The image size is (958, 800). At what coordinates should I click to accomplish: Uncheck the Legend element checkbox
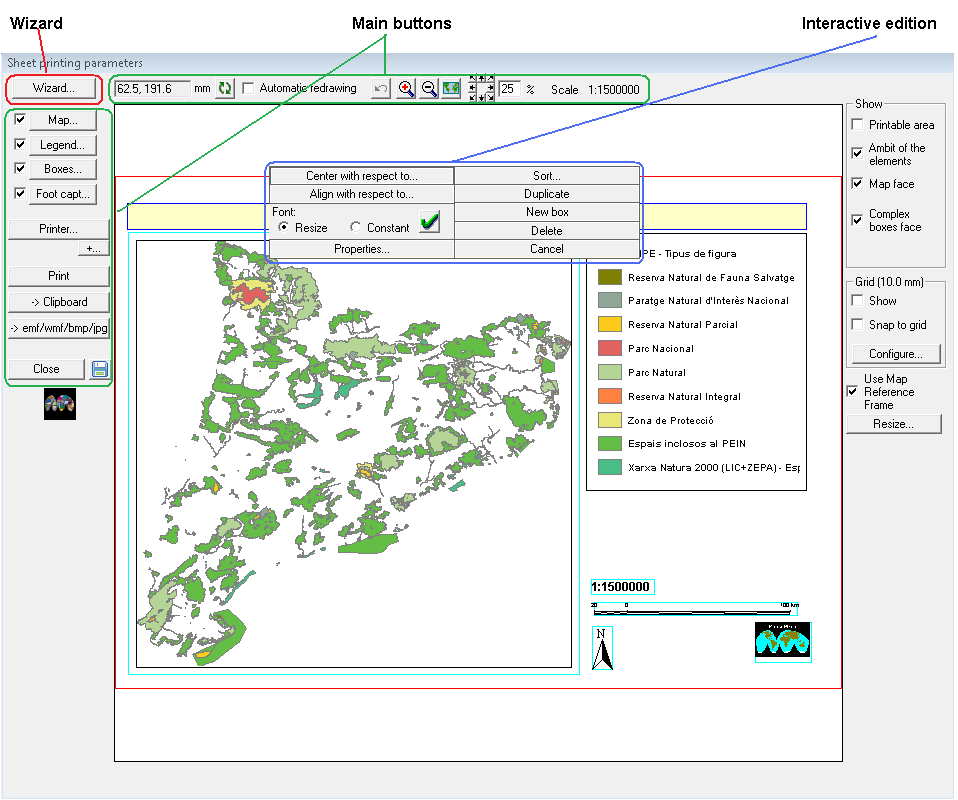pos(20,145)
